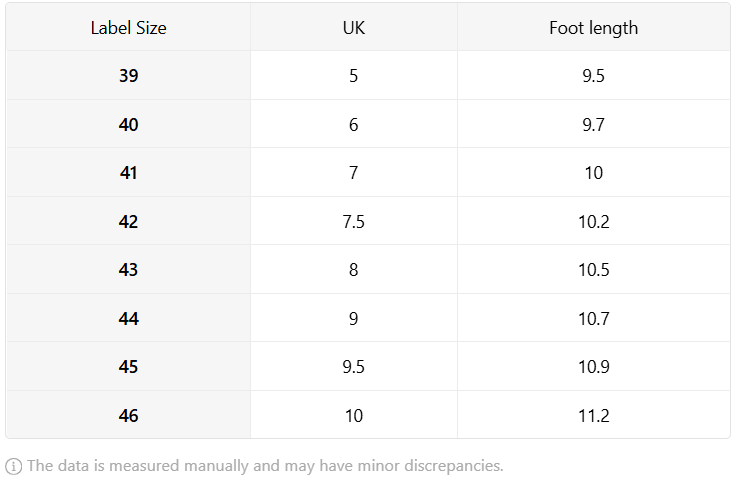Select foot length 11.2 cell
The image size is (738, 489).
[x=594, y=415]
